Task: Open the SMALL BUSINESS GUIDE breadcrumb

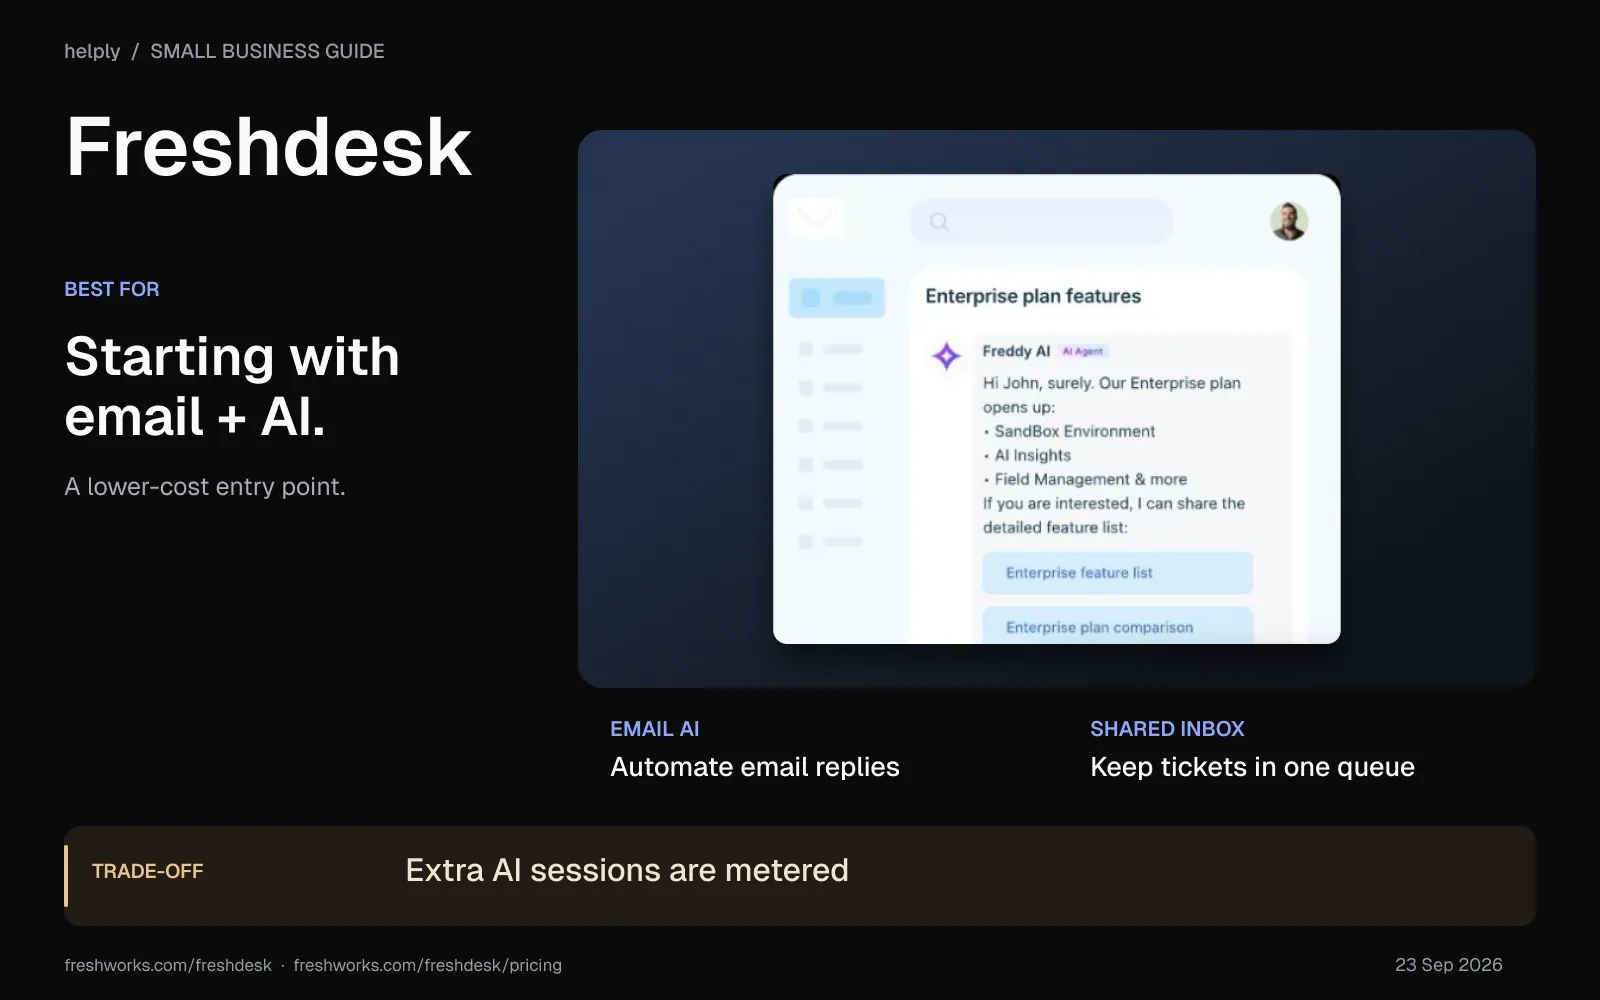Action: click(x=267, y=51)
